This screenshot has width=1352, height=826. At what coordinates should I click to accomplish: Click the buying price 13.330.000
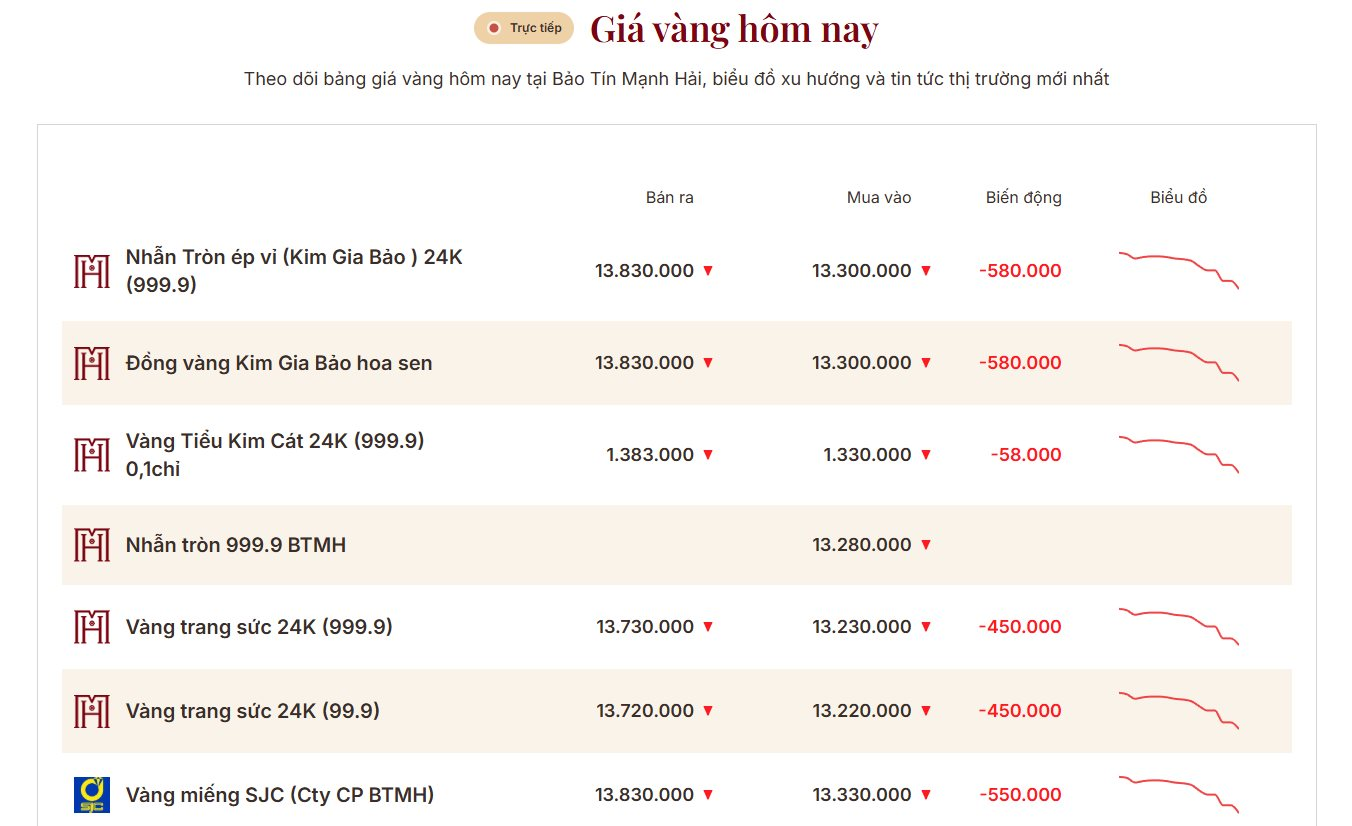click(862, 795)
